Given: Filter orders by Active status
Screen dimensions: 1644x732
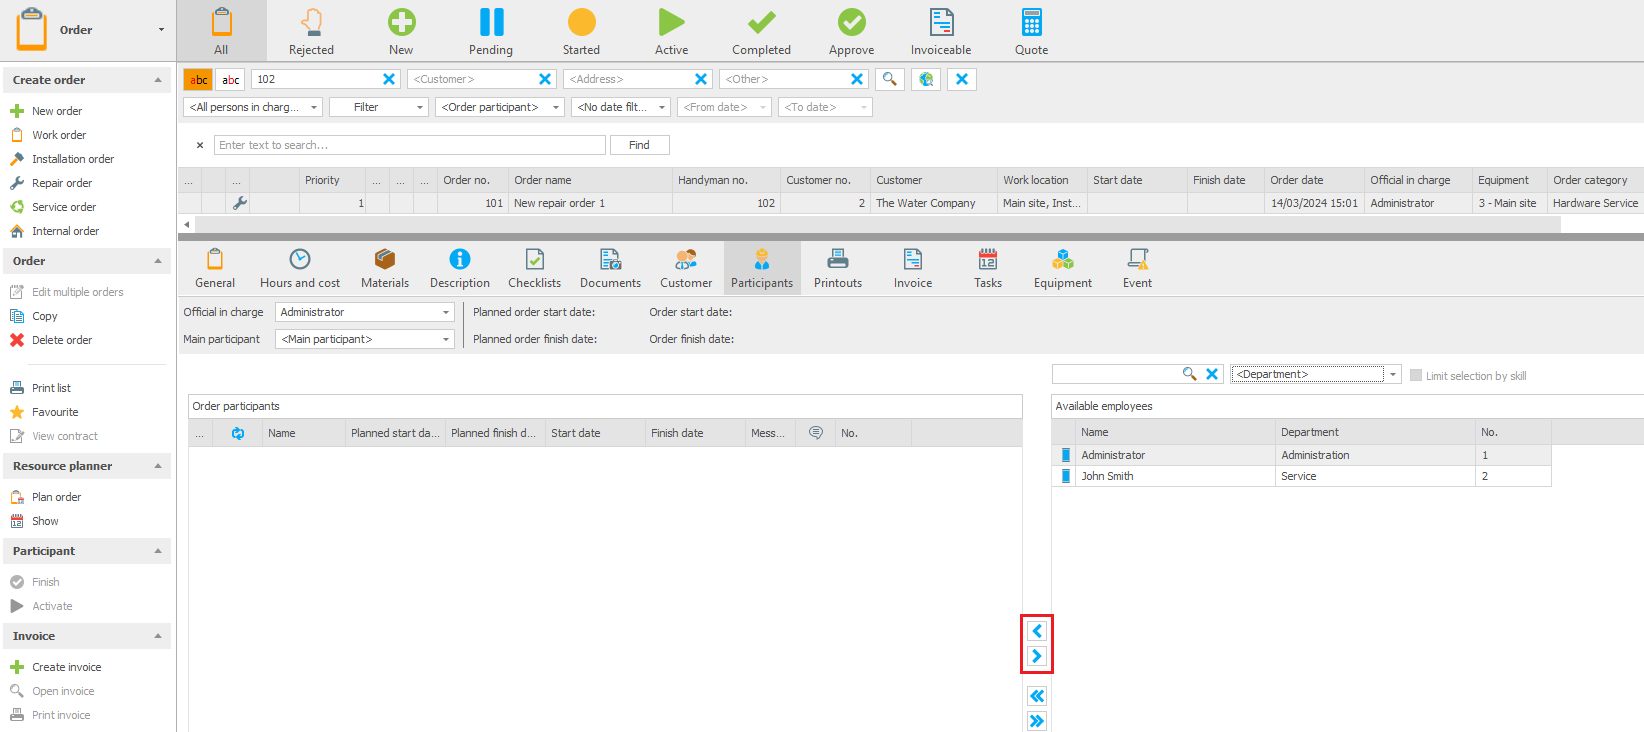Looking at the screenshot, I should (x=671, y=31).
